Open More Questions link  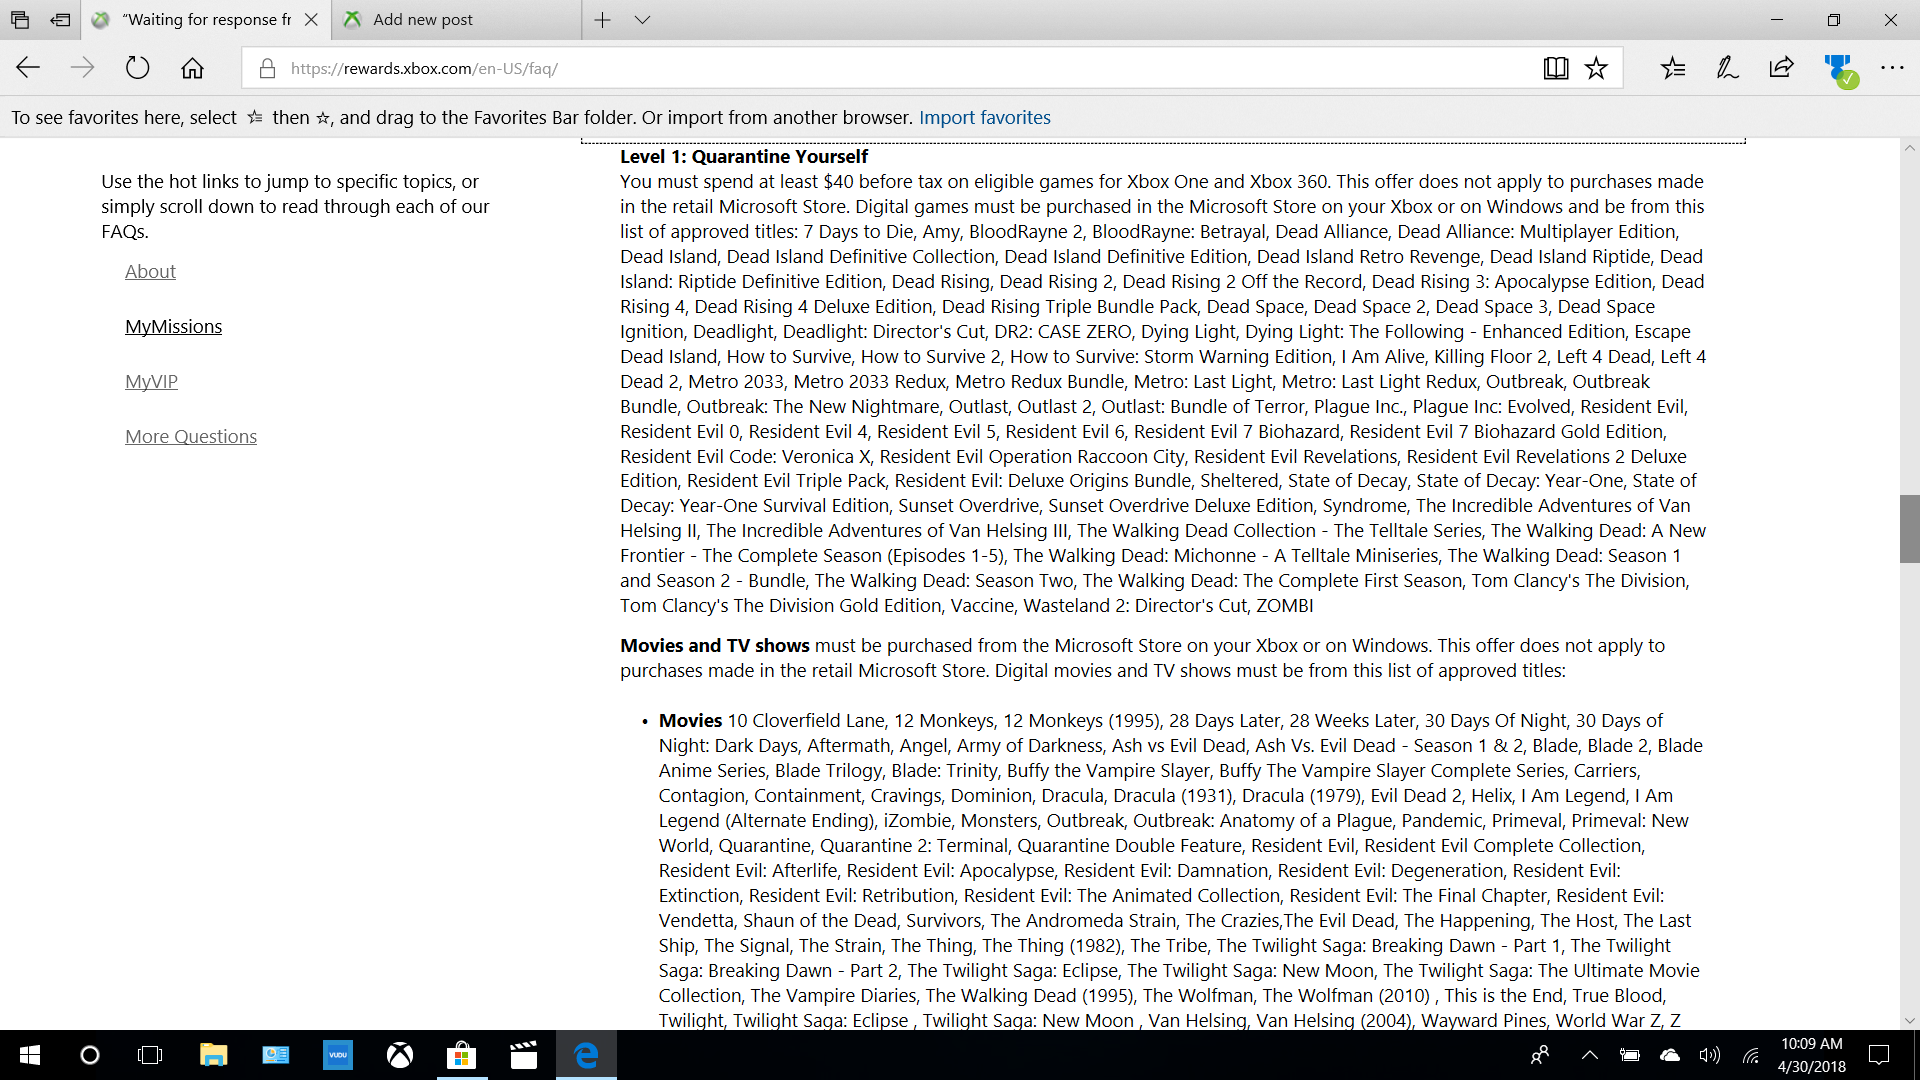coord(190,437)
